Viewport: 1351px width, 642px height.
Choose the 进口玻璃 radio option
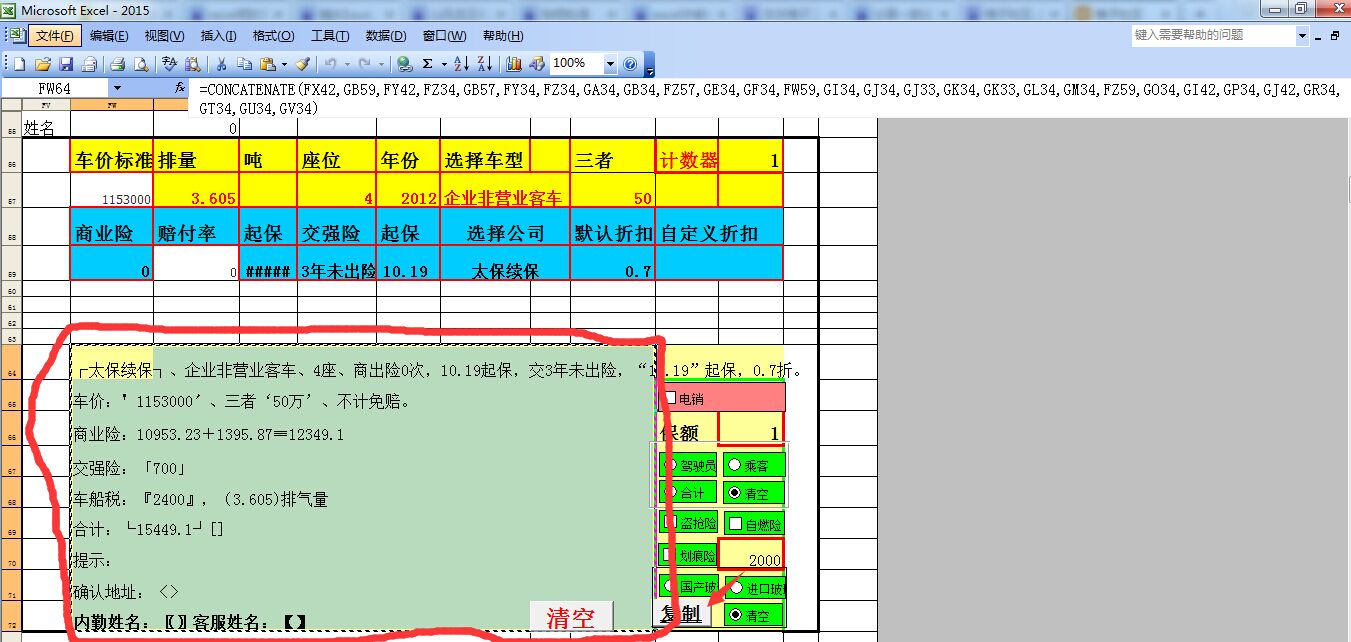[x=737, y=588]
